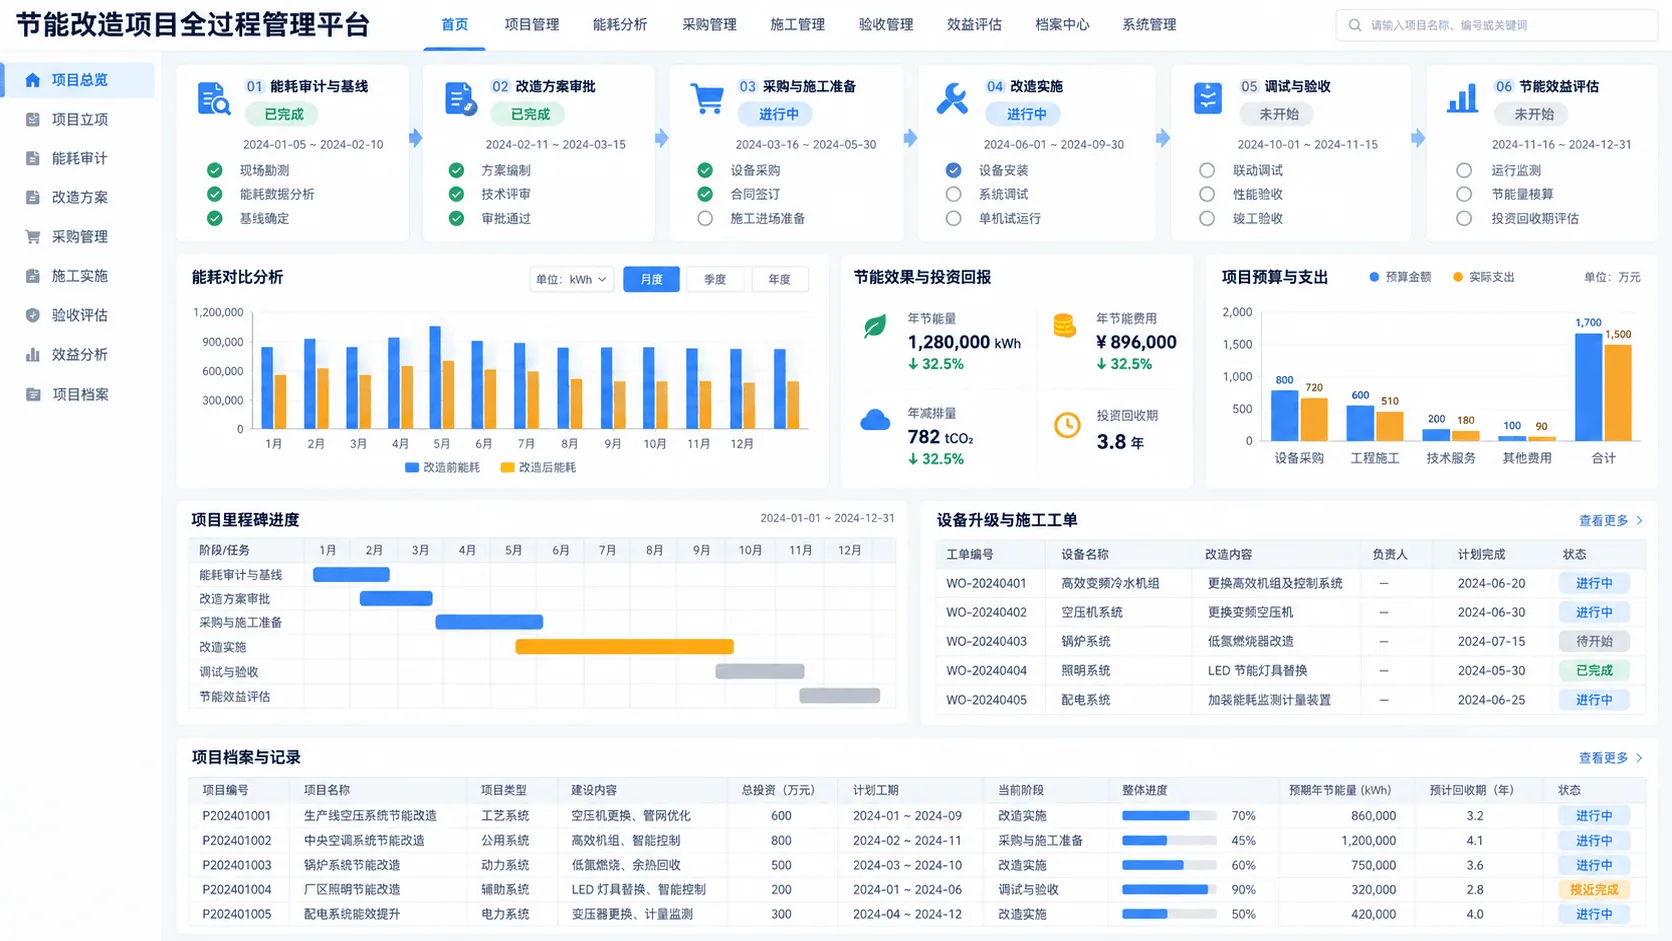1672x941 pixels.
Task: Click the 查看更多 chevron in 设备升级与施工工单
Action: tap(1639, 520)
